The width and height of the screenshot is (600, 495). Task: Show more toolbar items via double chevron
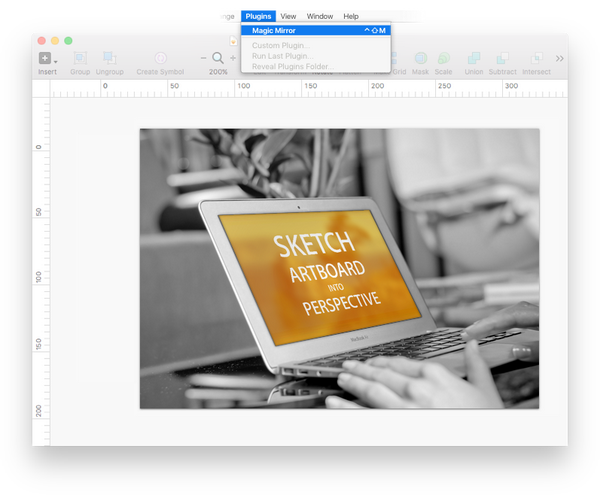(559, 59)
